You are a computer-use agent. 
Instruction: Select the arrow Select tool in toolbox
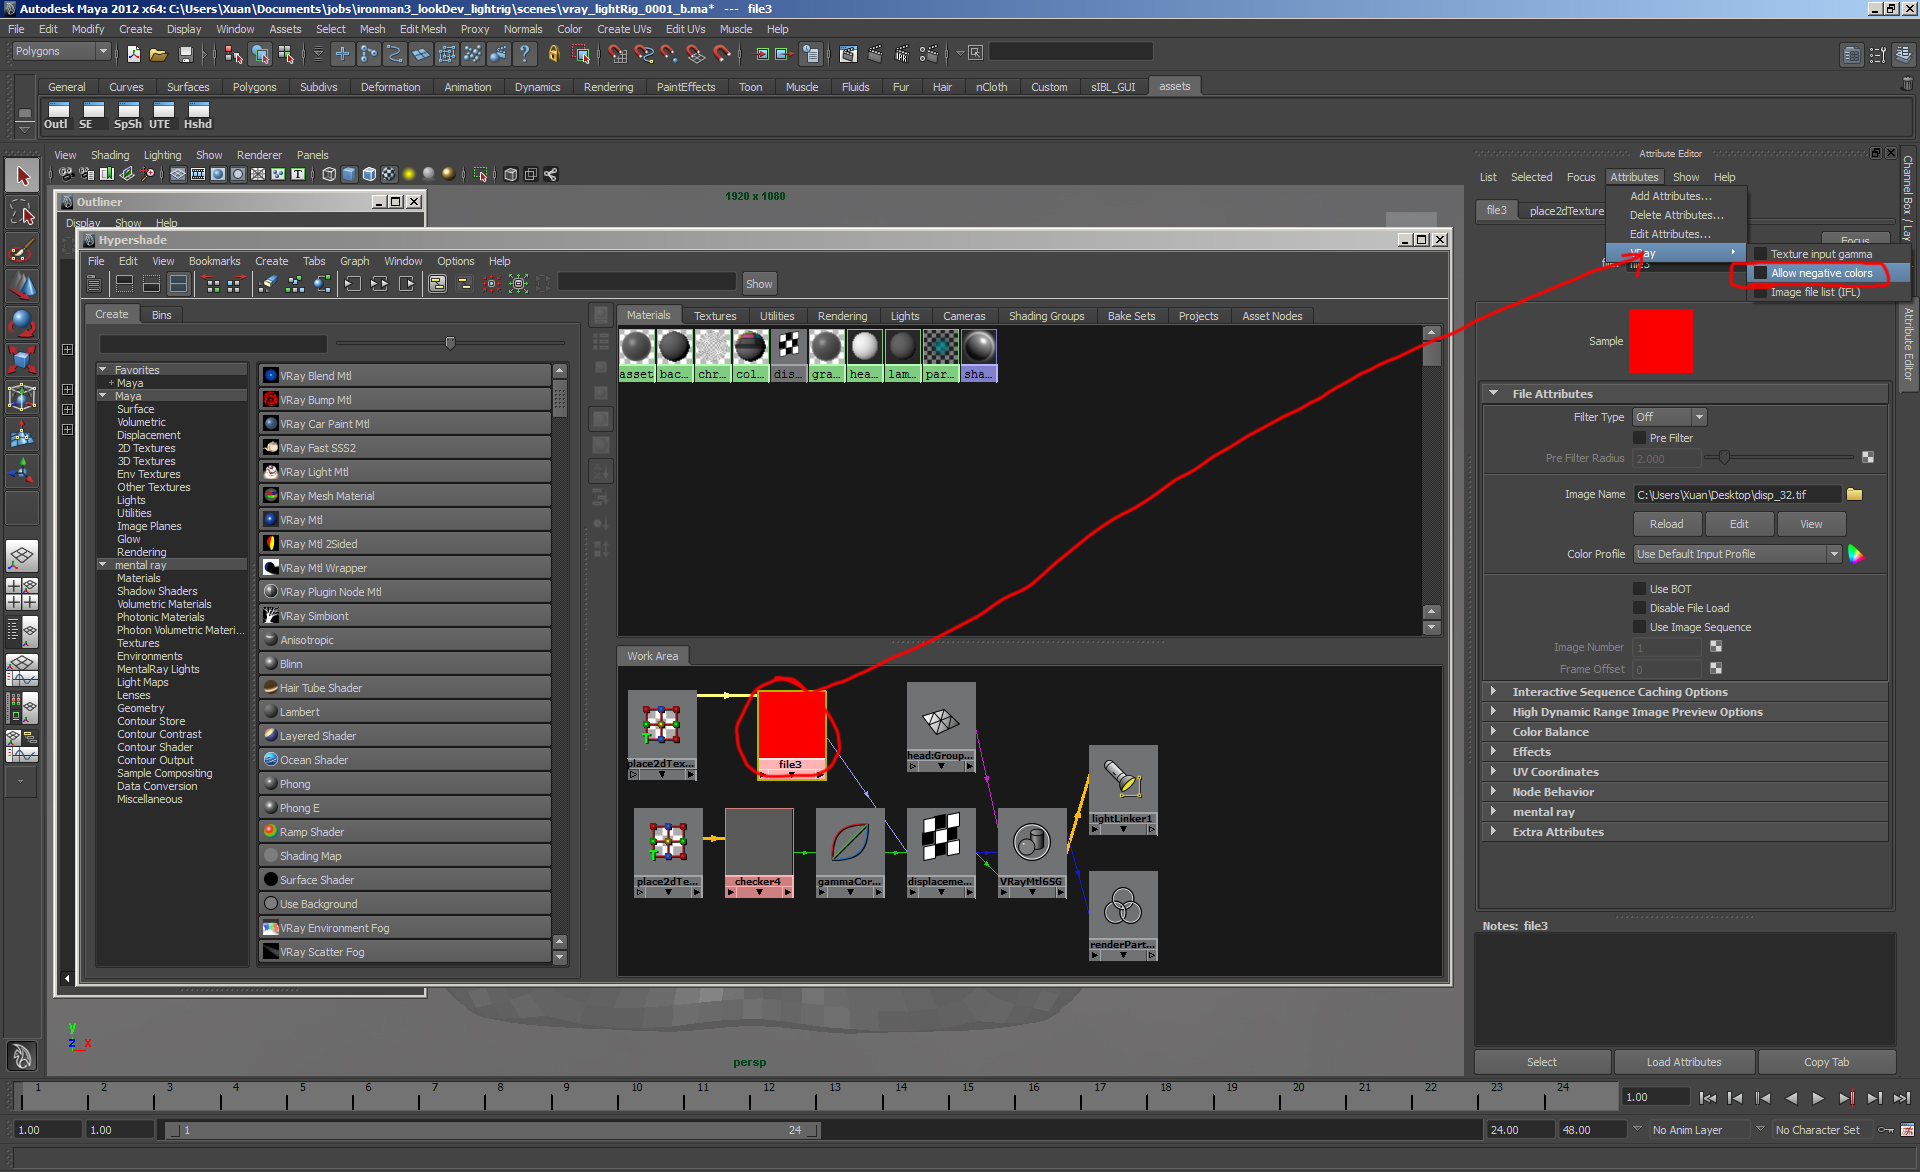(22, 176)
